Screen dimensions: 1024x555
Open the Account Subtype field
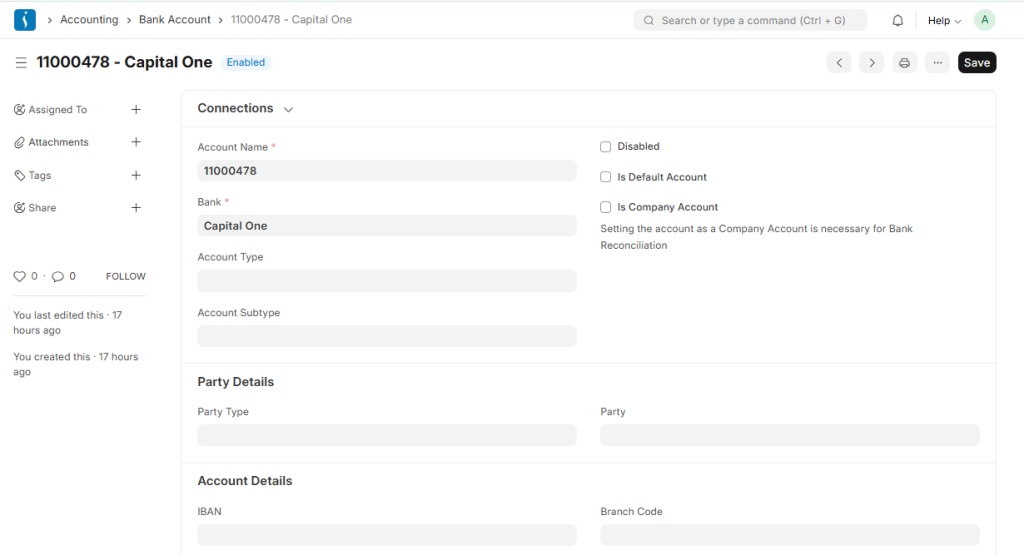click(x=387, y=336)
